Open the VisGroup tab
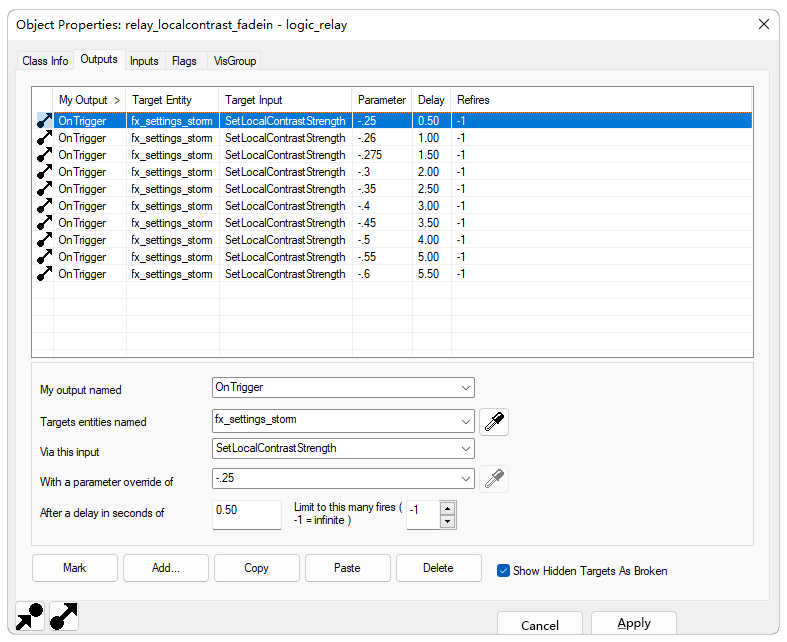787x642 pixels. tap(235, 61)
